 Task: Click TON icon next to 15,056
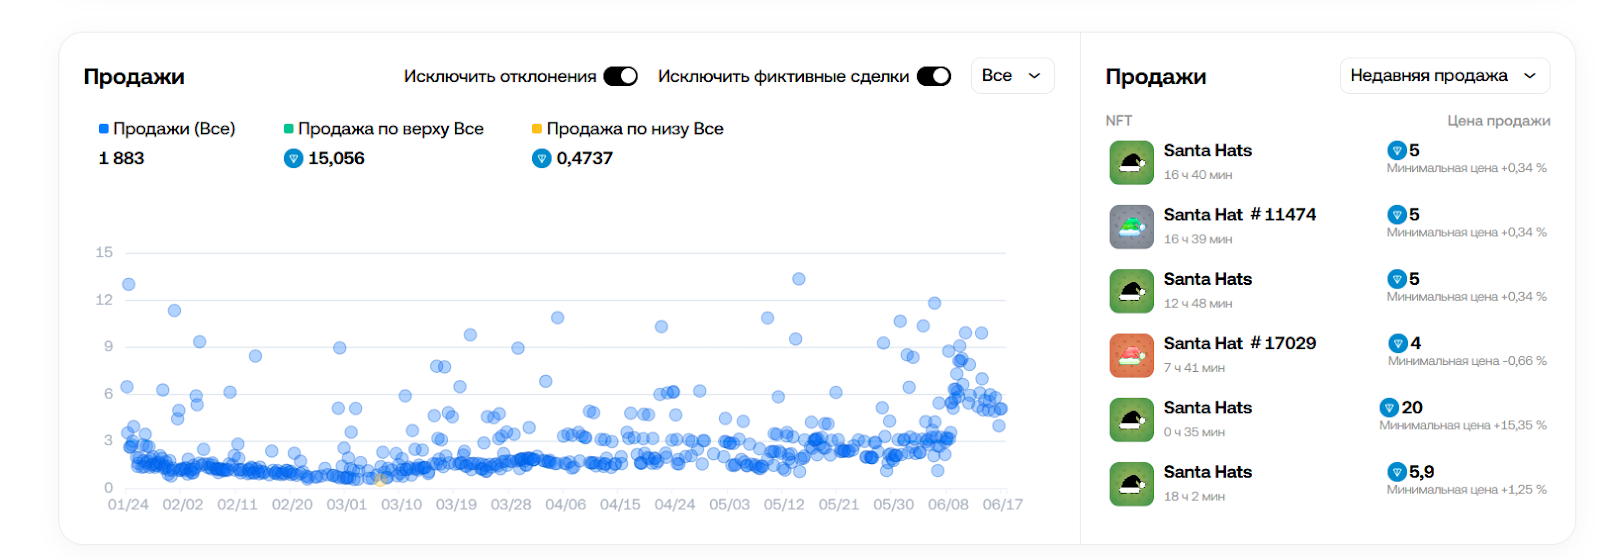pos(293,158)
